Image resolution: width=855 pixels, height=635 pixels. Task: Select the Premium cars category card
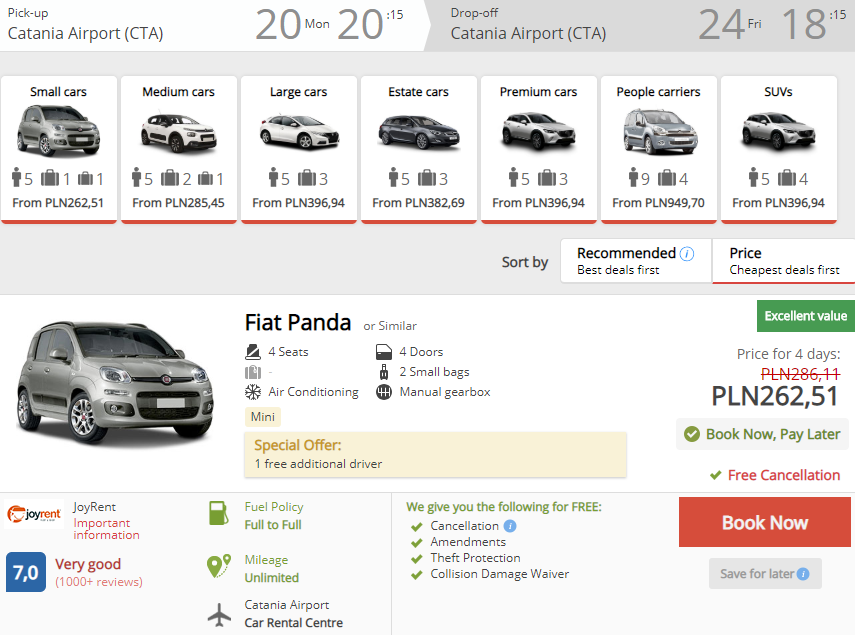click(539, 149)
